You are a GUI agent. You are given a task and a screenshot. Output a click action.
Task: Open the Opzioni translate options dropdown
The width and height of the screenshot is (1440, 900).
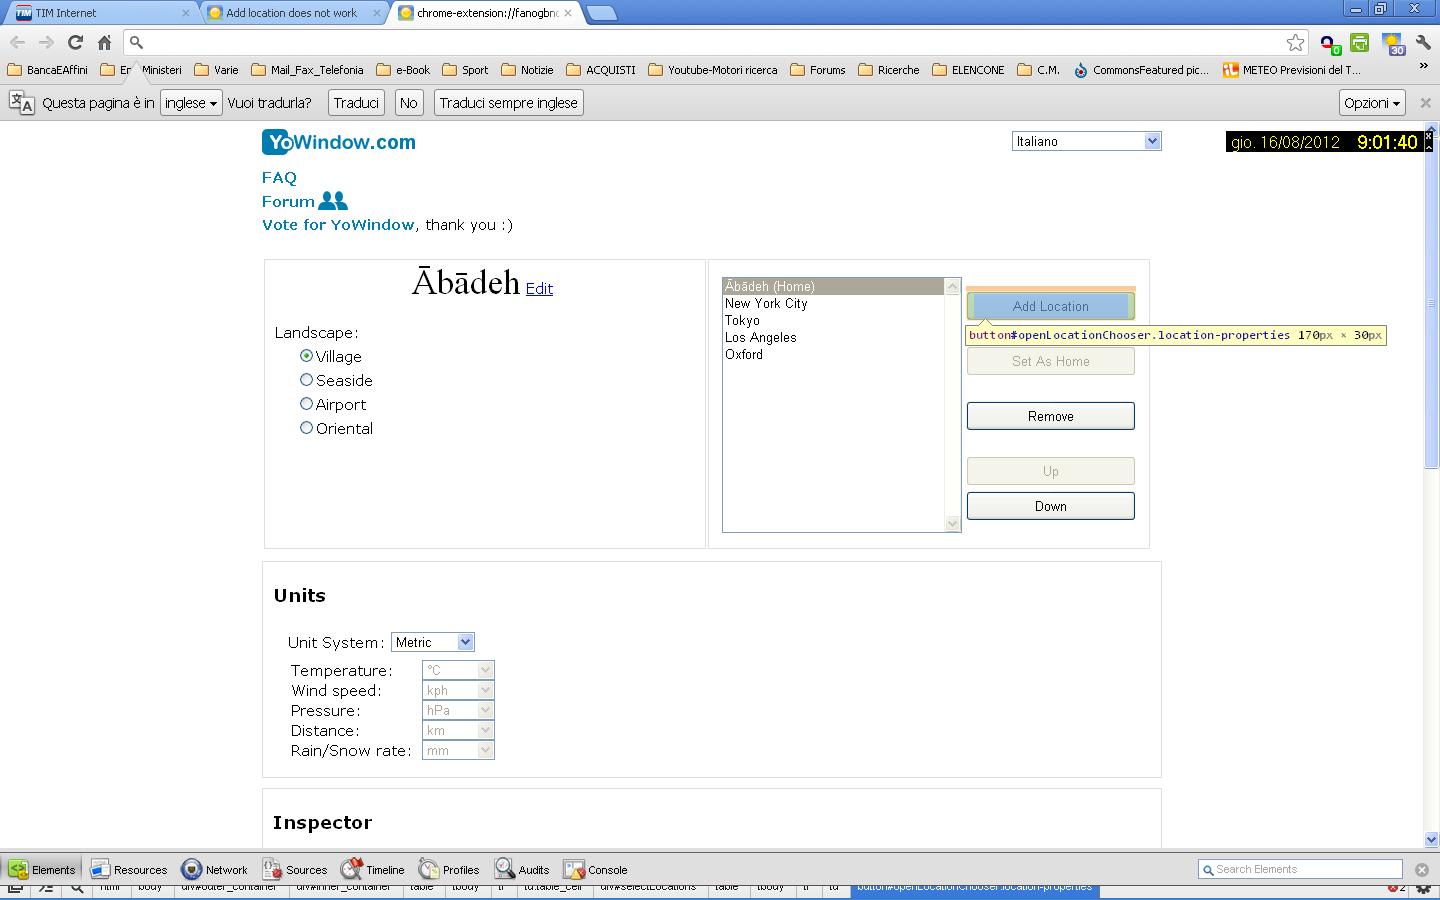pos(1371,103)
